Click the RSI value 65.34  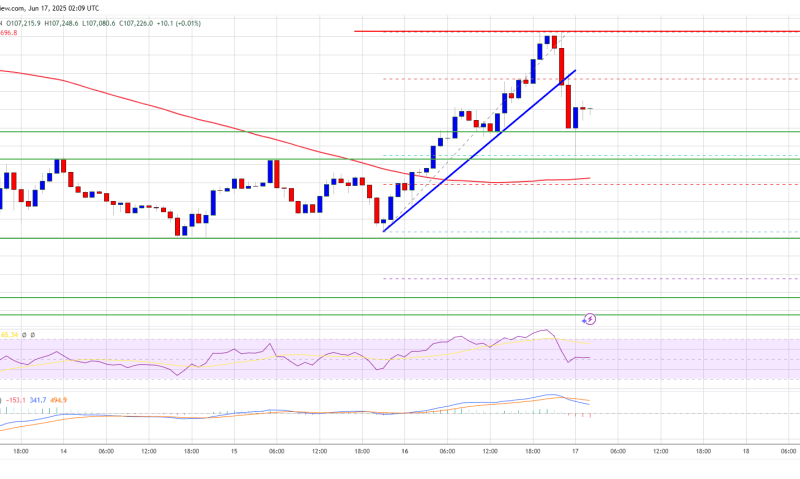click(x=9, y=335)
